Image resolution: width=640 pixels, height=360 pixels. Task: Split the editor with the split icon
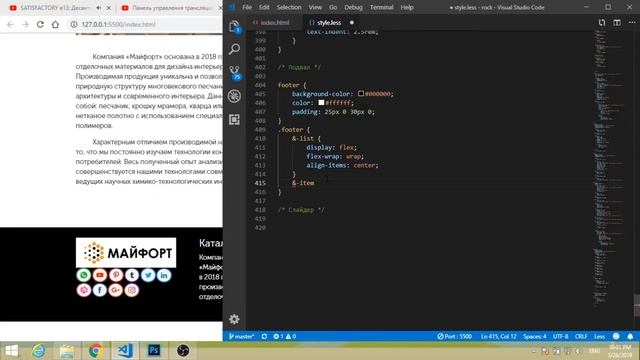click(x=617, y=23)
